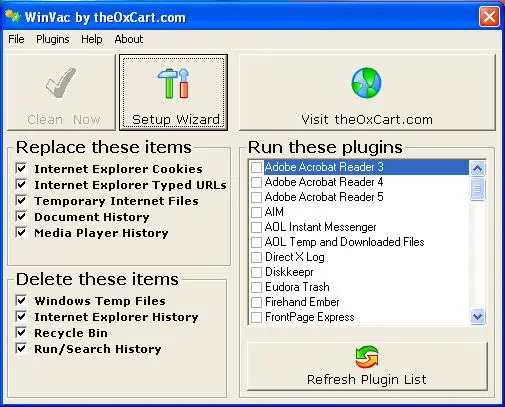The image size is (505, 407).
Task: Open the Help menu
Action: (92, 39)
